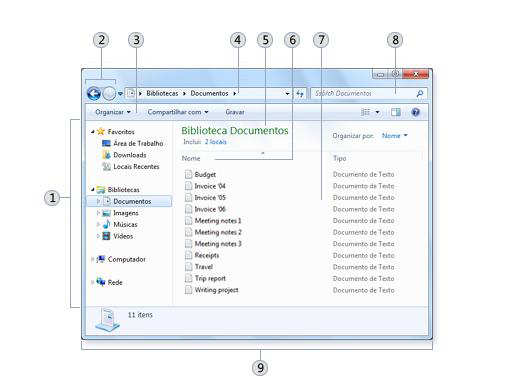The height and width of the screenshot is (385, 528).
Task: Expand the Rede node
Action: pos(93,282)
